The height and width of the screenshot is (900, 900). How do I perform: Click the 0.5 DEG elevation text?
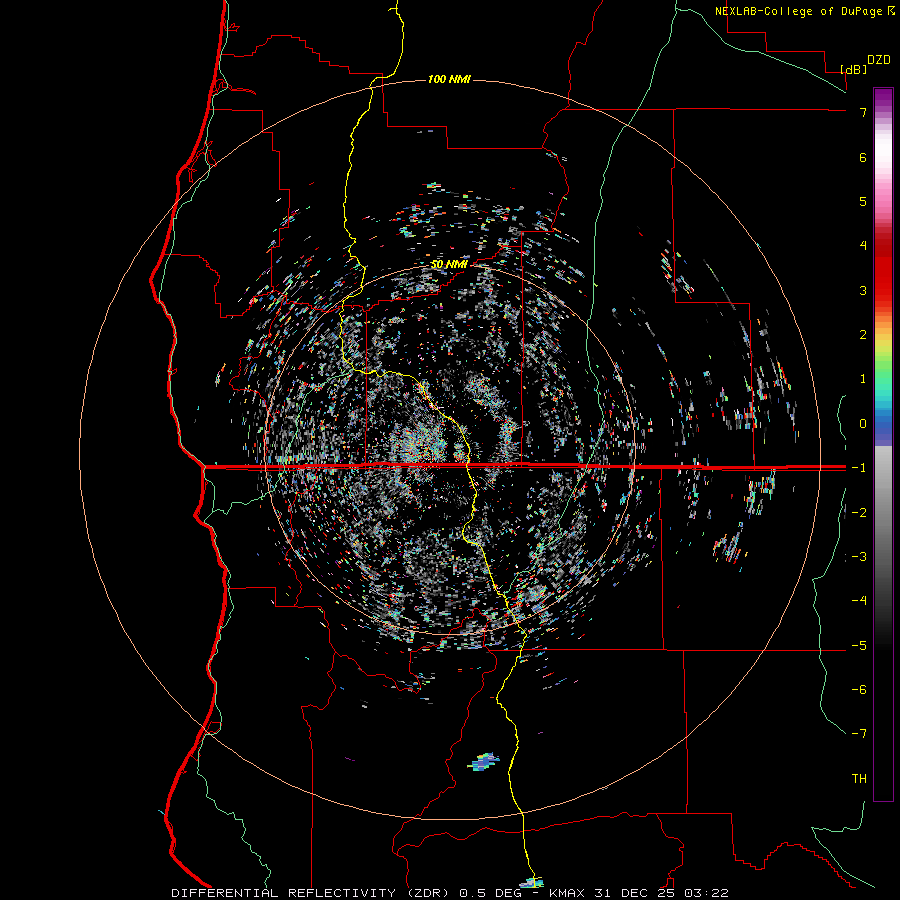click(491, 893)
